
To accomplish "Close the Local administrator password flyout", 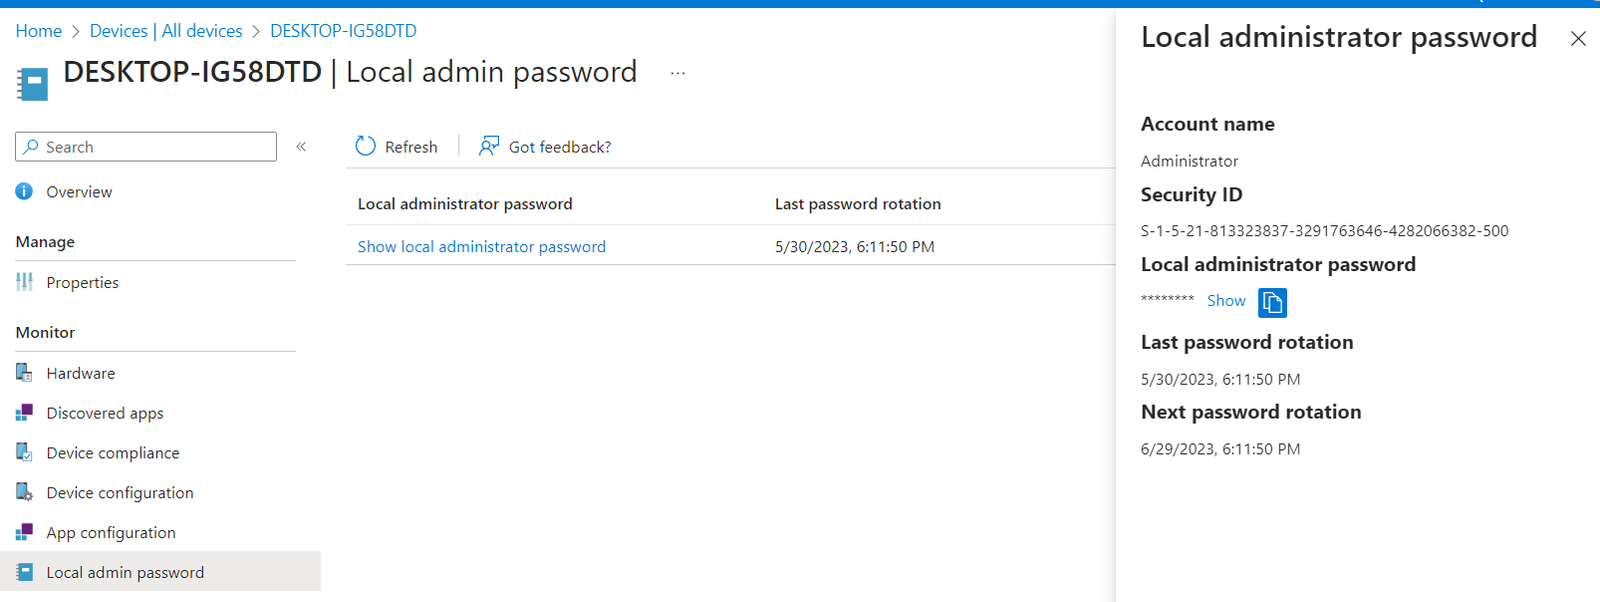I will (x=1578, y=39).
